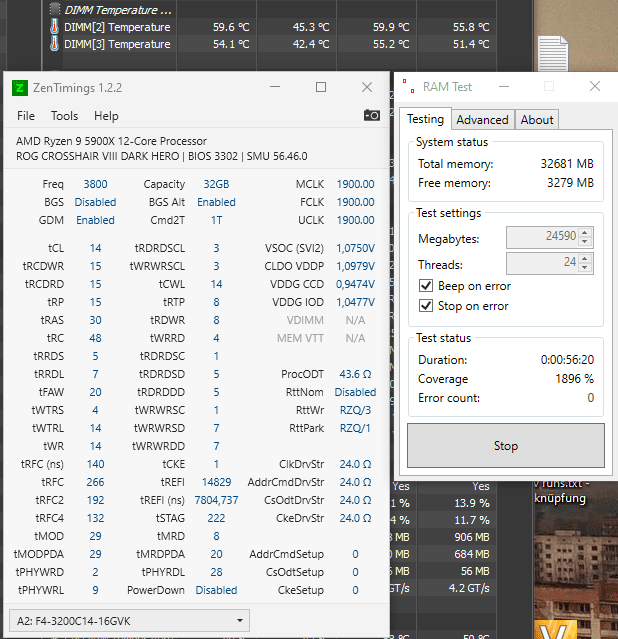
Task: Click the RttWr value RZQ/3
Action: pyautogui.click(x=355, y=410)
